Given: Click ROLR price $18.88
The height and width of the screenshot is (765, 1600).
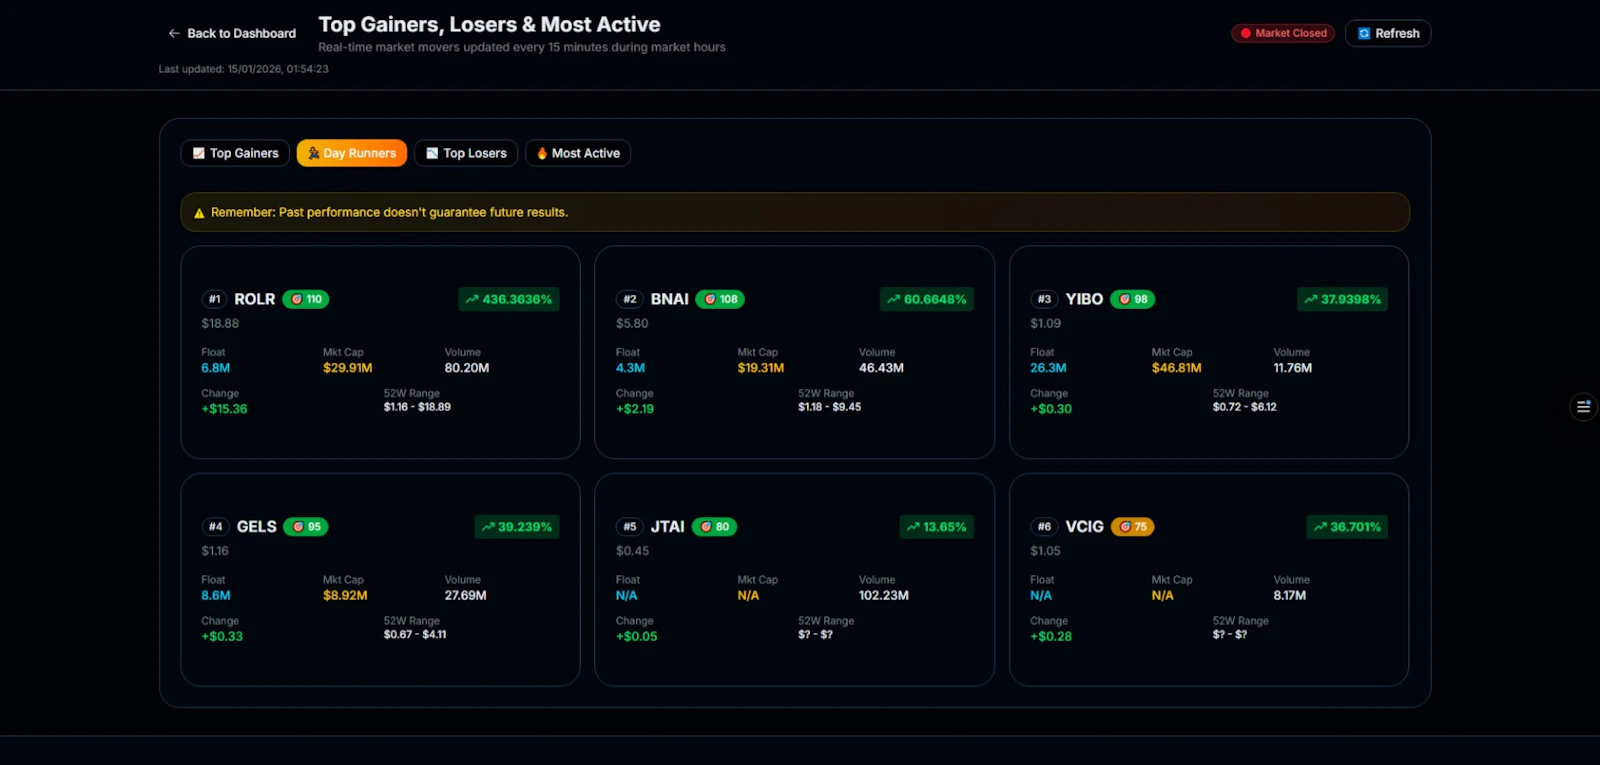Looking at the screenshot, I should pos(220,323).
